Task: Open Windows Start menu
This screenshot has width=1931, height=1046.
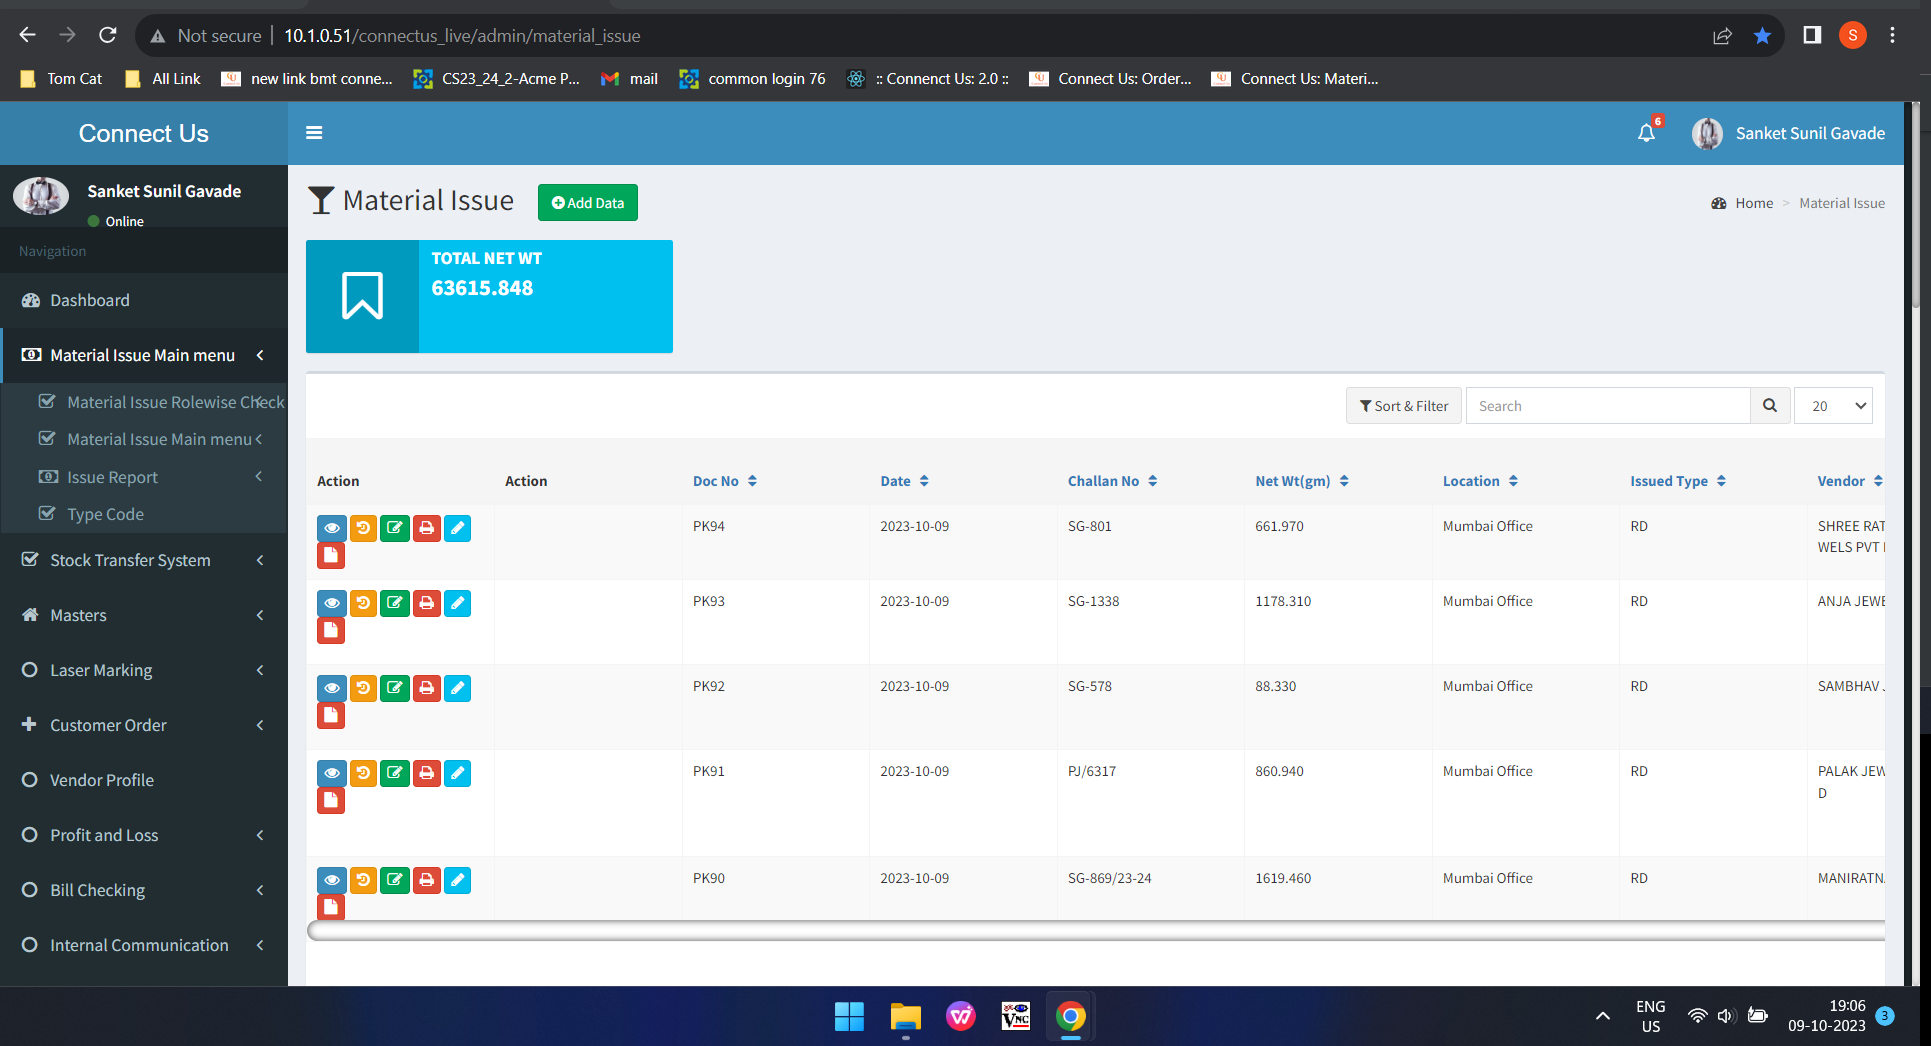Action: pyautogui.click(x=849, y=1017)
